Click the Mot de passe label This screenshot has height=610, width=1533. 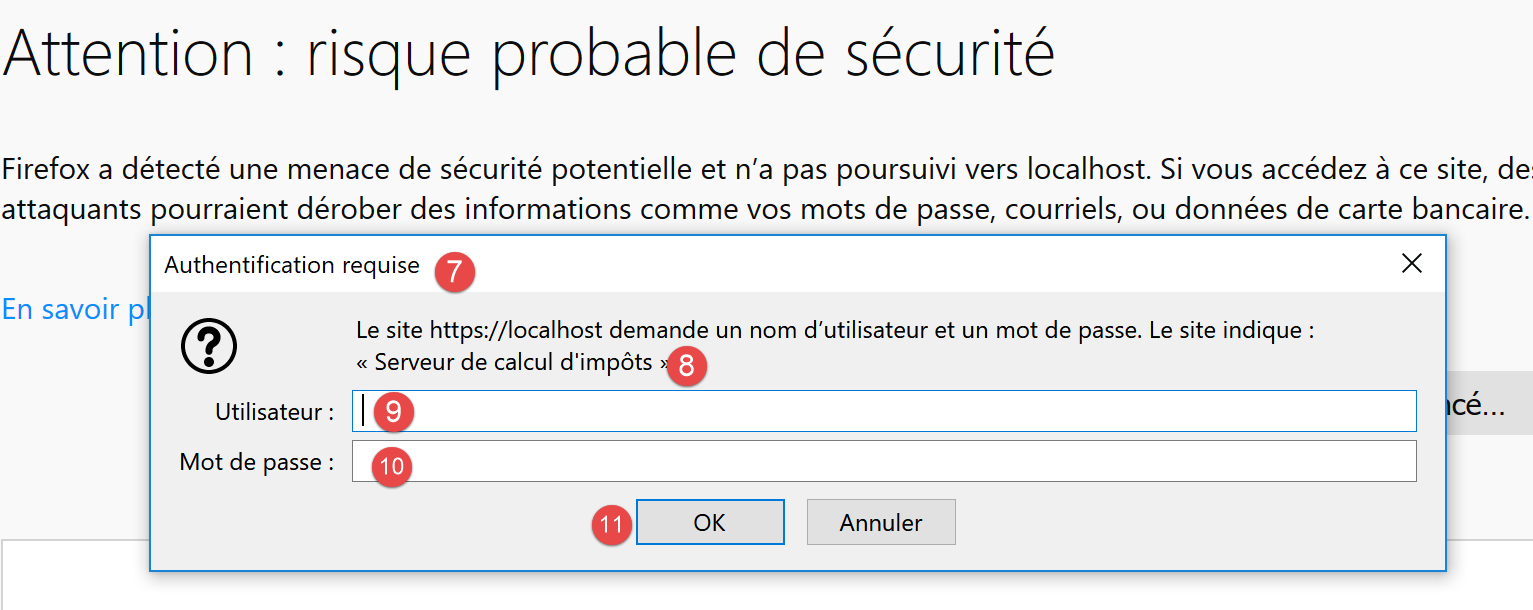coord(256,462)
